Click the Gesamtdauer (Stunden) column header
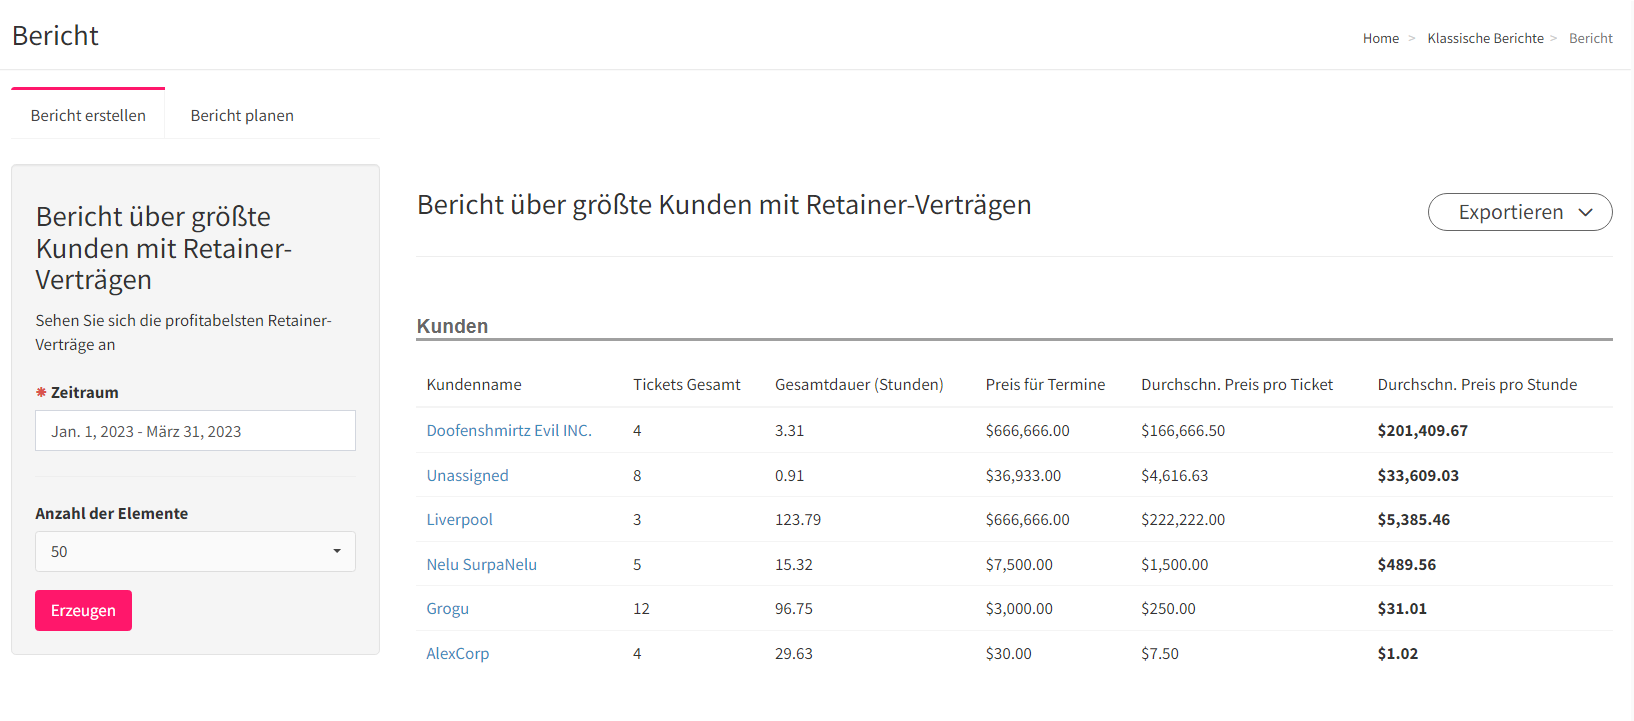 click(x=859, y=384)
